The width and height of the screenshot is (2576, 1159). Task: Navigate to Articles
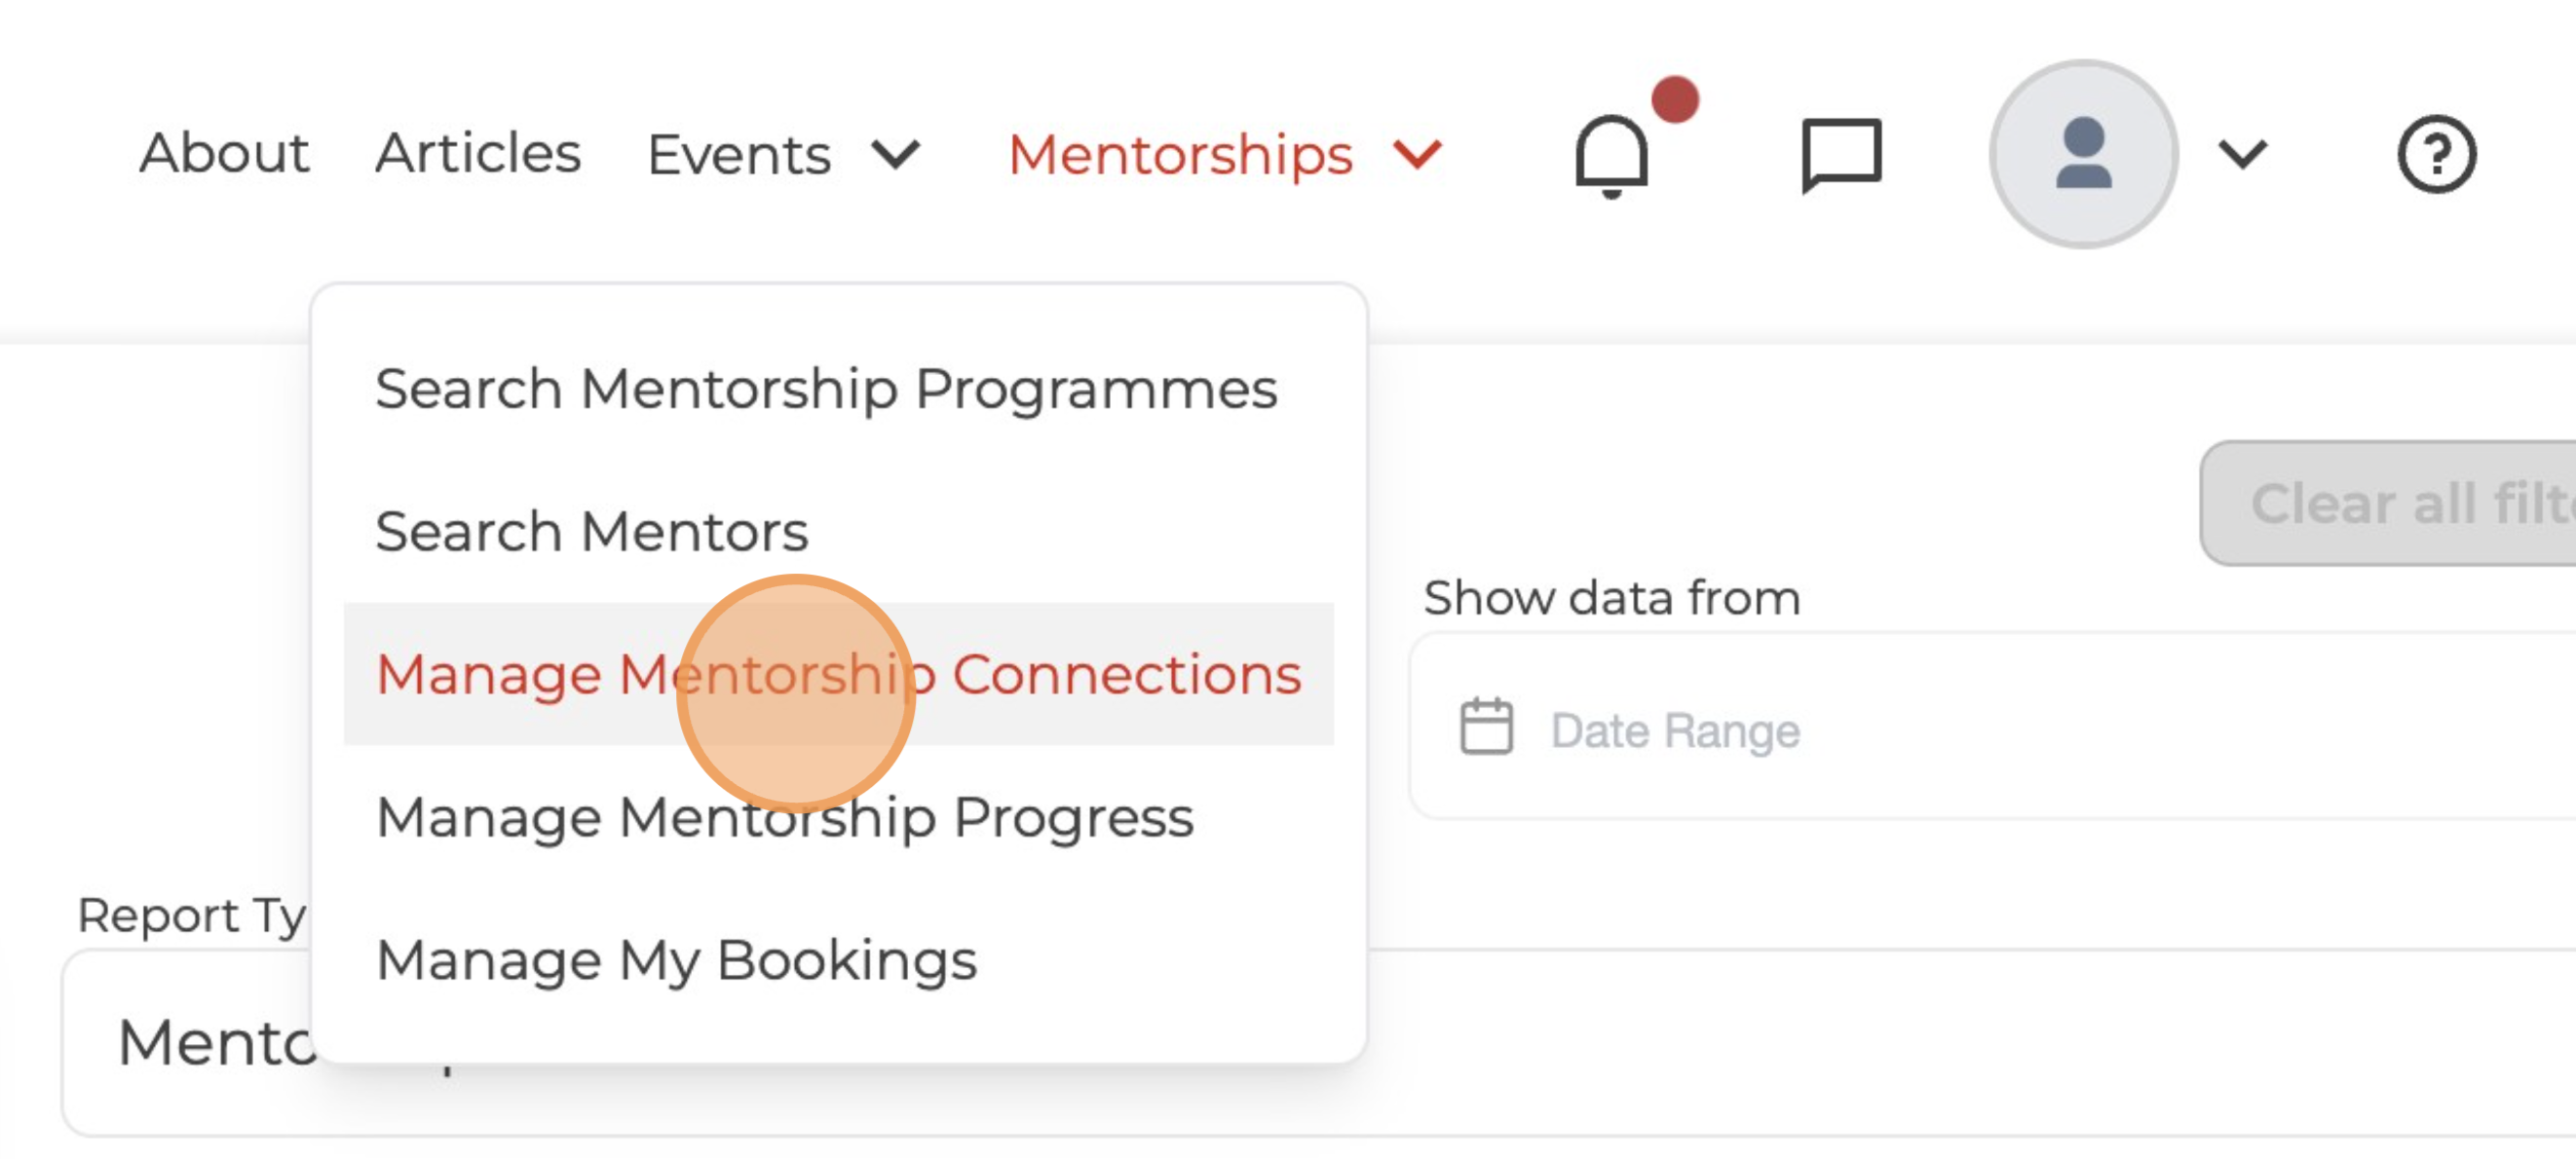tap(478, 153)
